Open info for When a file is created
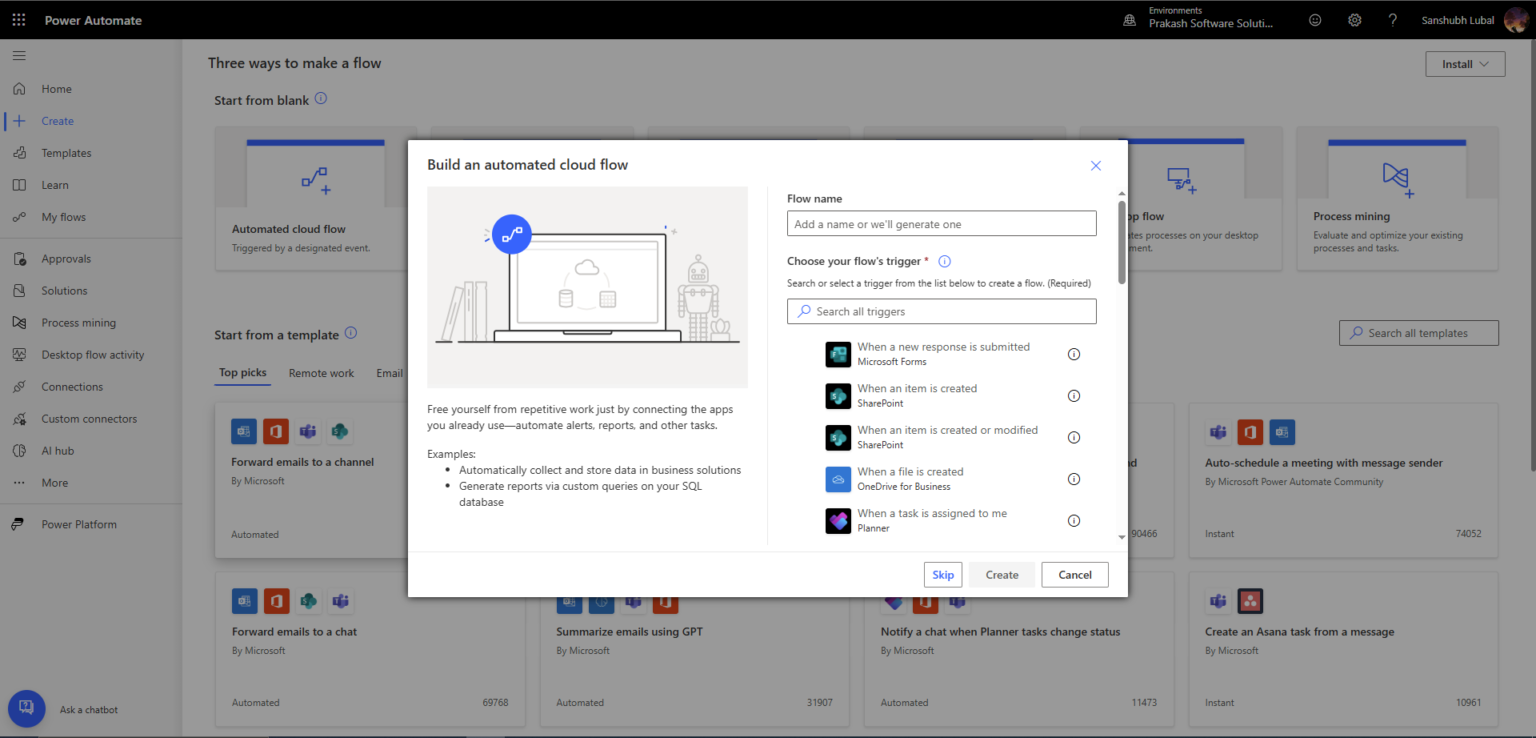1536x738 pixels. pos(1074,479)
